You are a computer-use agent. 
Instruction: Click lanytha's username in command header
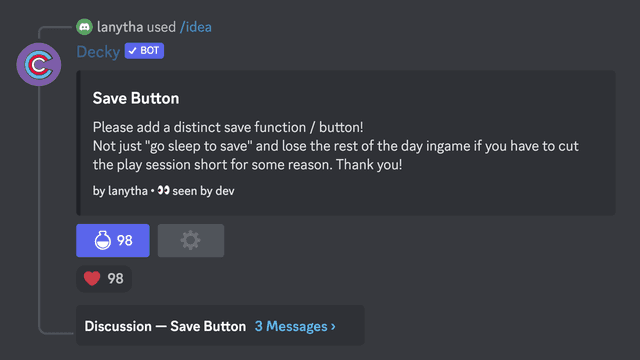click(x=120, y=27)
